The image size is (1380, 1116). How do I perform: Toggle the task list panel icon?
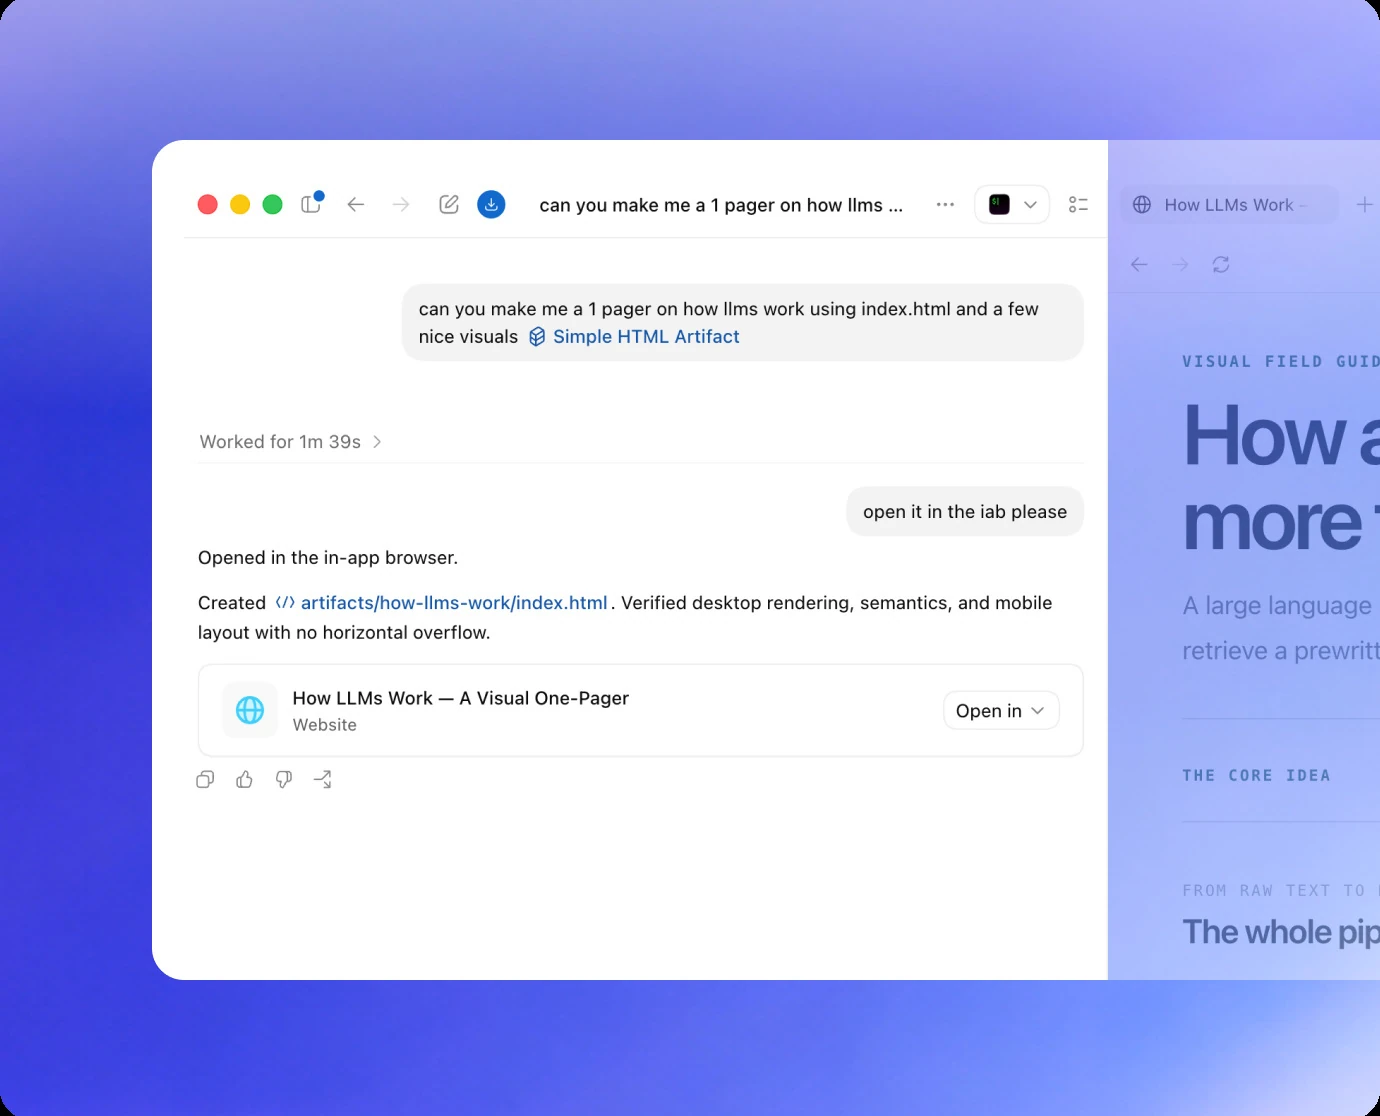[x=1078, y=204]
